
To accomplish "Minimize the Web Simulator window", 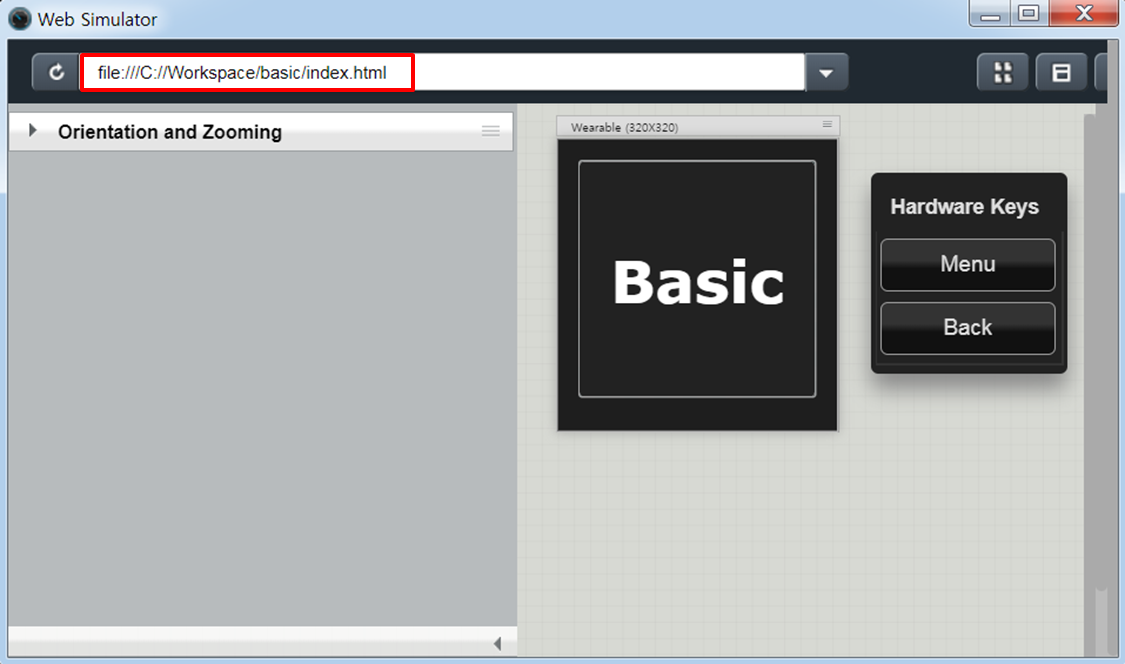I will coord(991,13).
